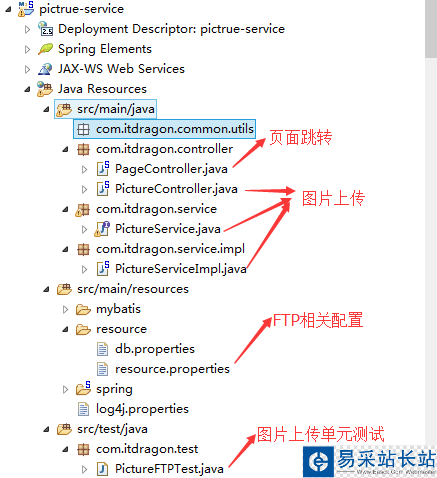Collapse the com.itdragon.service.impl package
437x478 pixels.
66,249
